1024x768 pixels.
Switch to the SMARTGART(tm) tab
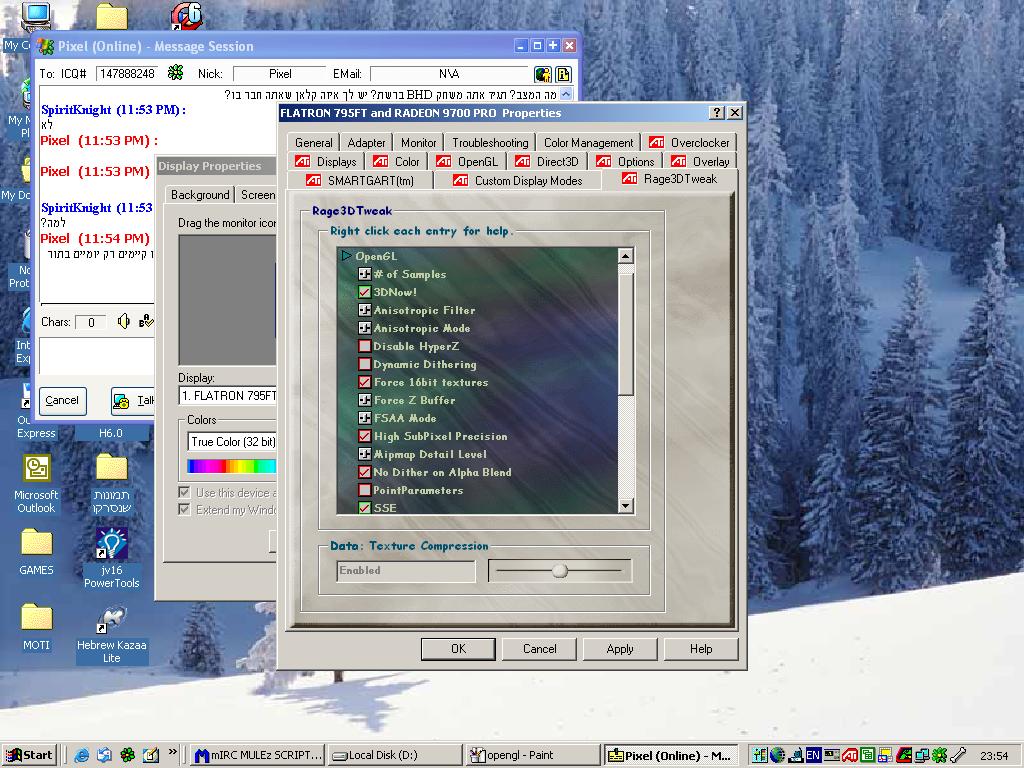pos(360,180)
